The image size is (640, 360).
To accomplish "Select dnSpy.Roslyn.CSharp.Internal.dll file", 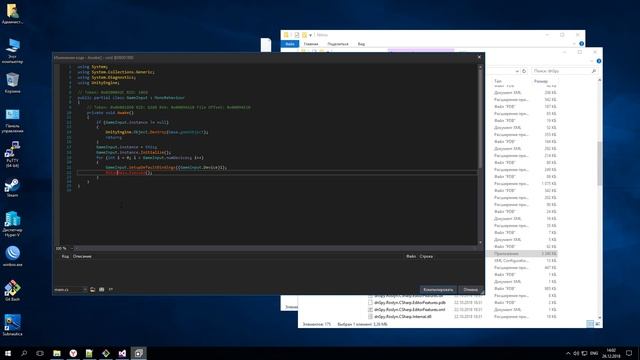I will (x=402, y=316).
